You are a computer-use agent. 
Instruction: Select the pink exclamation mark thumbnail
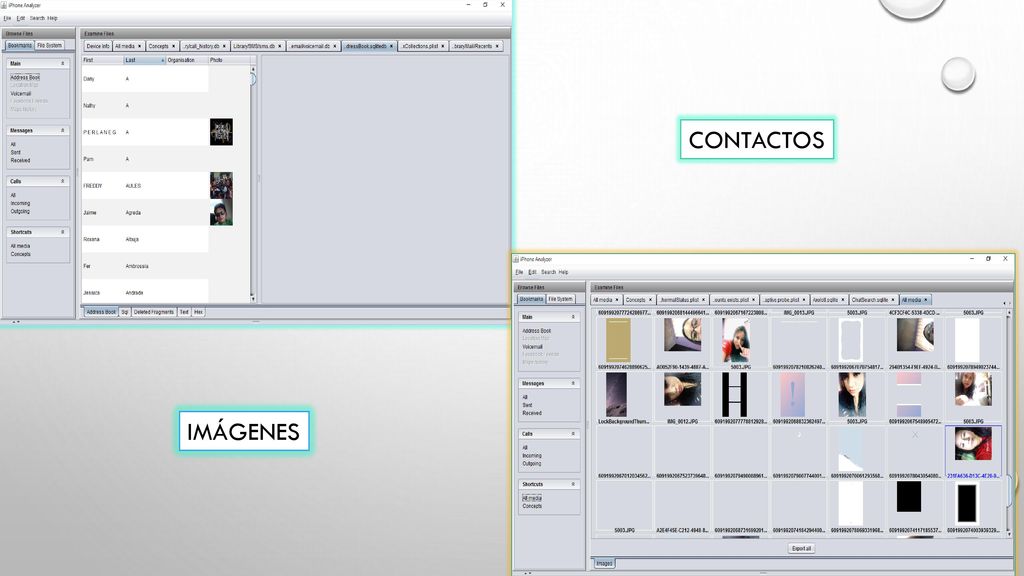pos(792,394)
